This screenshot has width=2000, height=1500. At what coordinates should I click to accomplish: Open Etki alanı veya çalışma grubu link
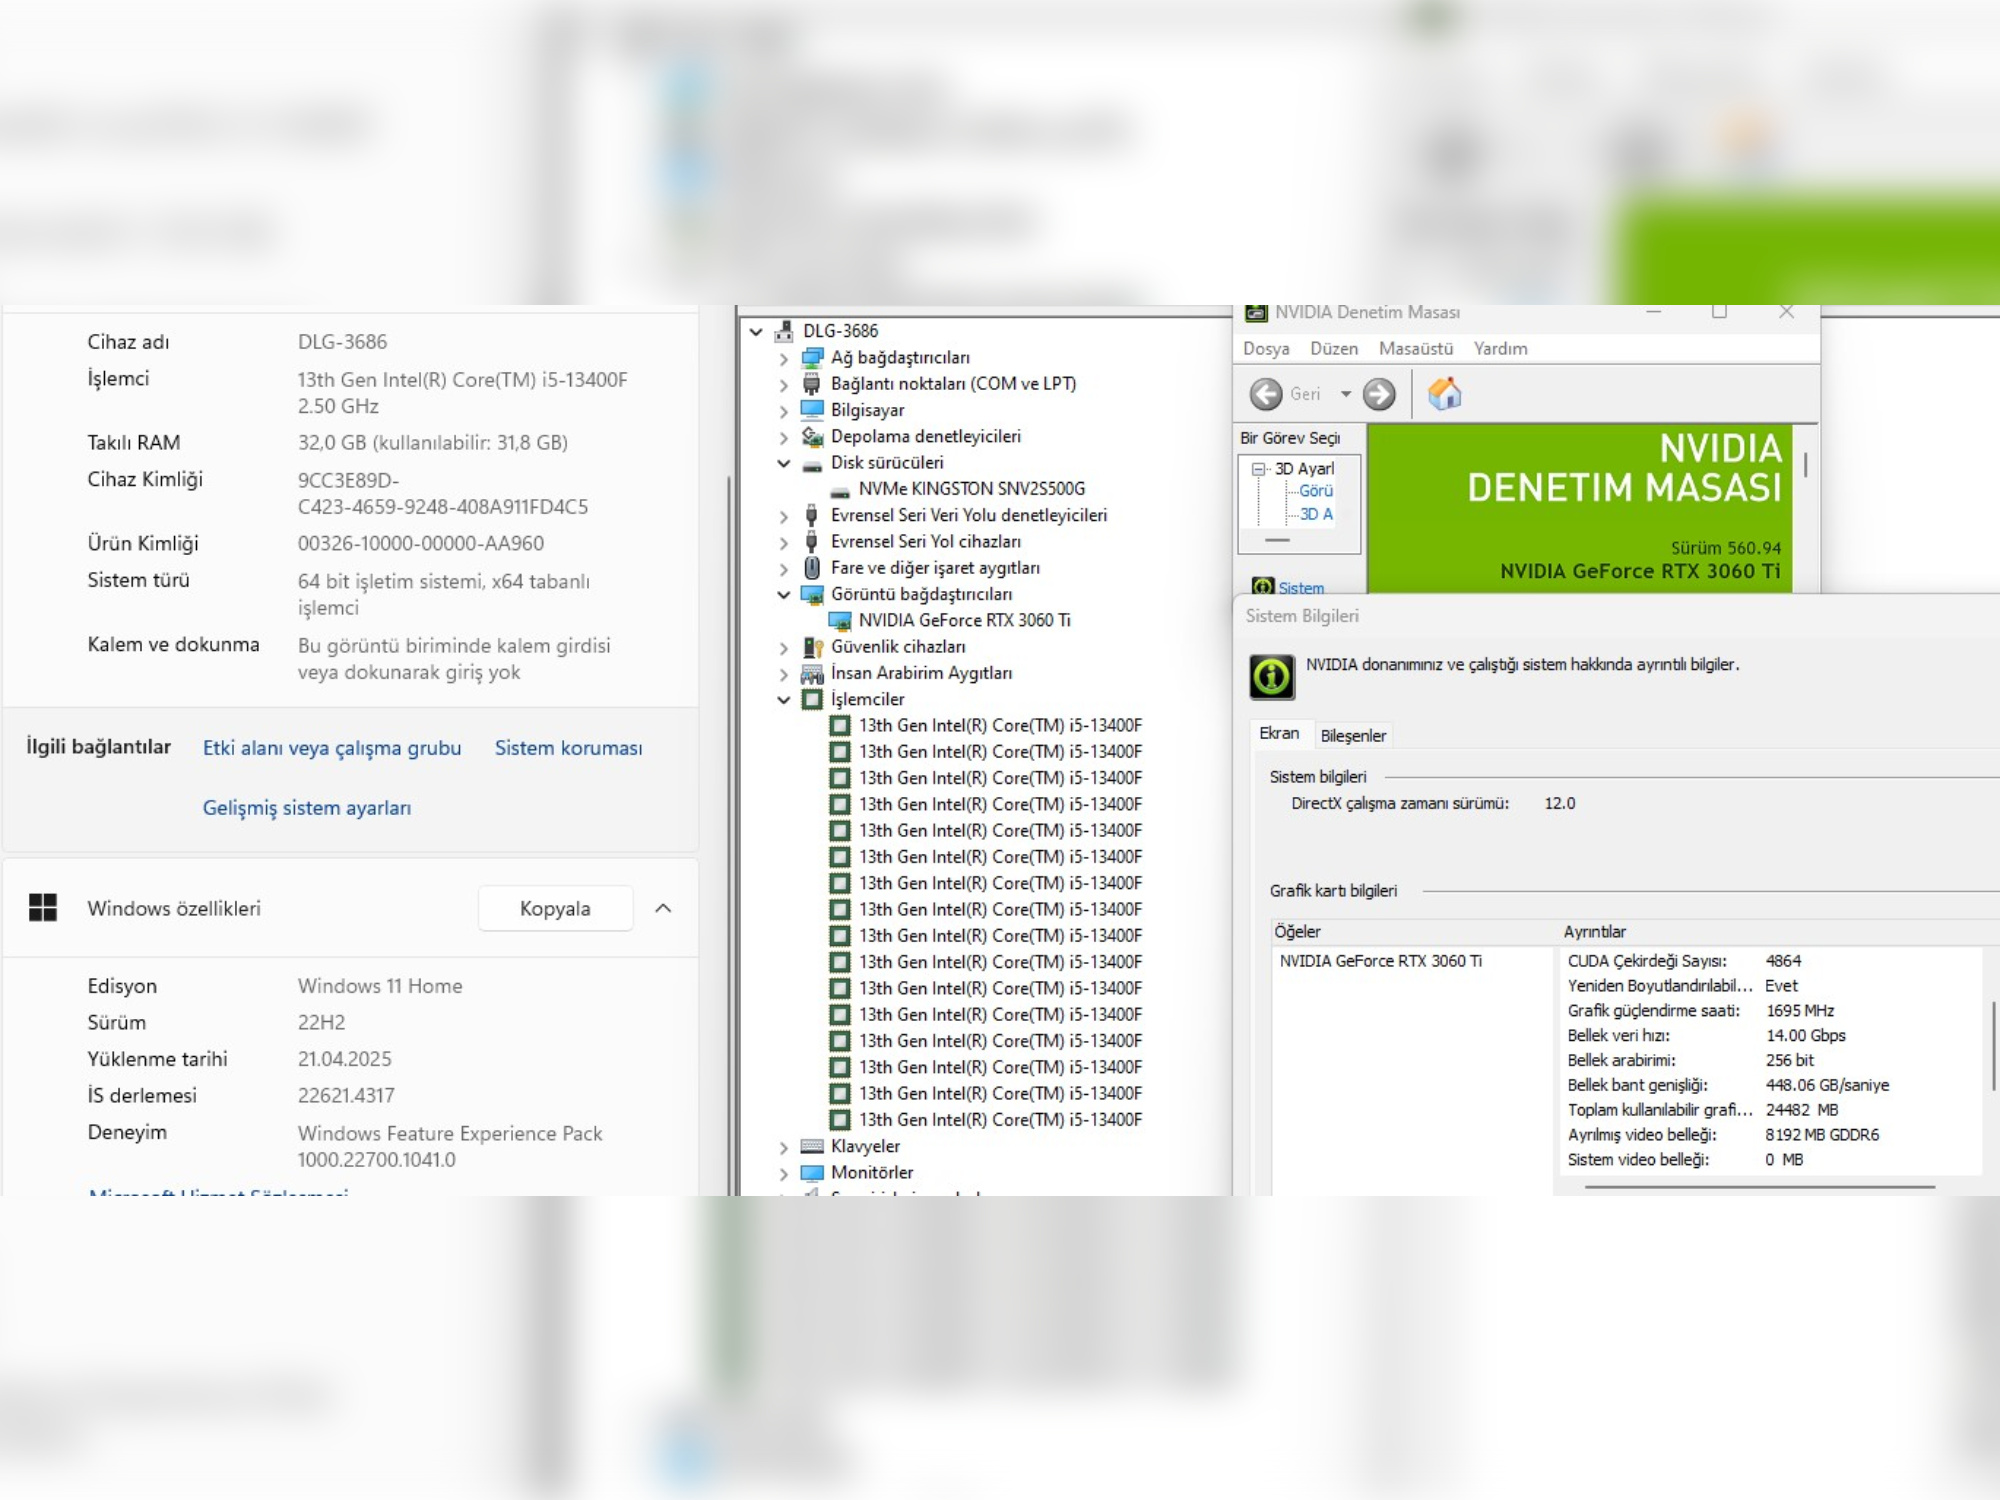tap(332, 748)
